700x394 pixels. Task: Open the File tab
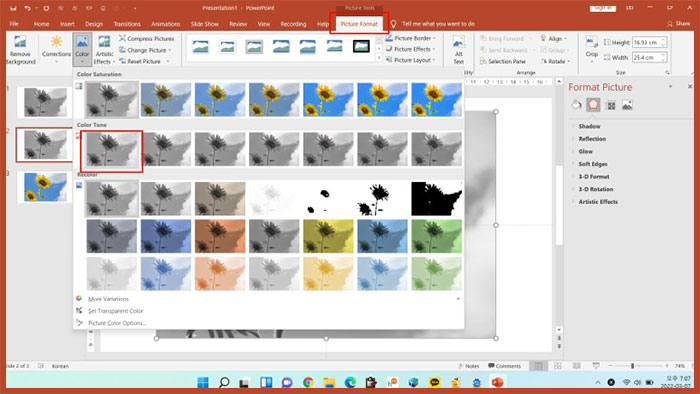[14, 24]
